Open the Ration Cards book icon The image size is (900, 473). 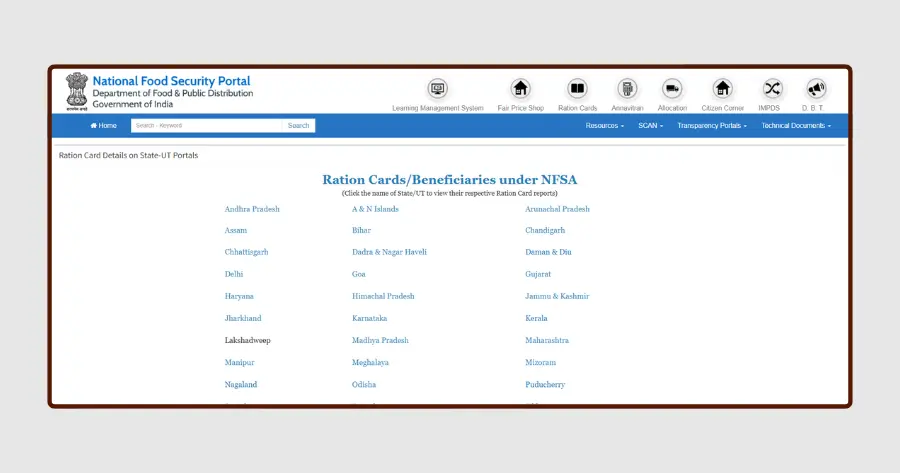point(577,89)
